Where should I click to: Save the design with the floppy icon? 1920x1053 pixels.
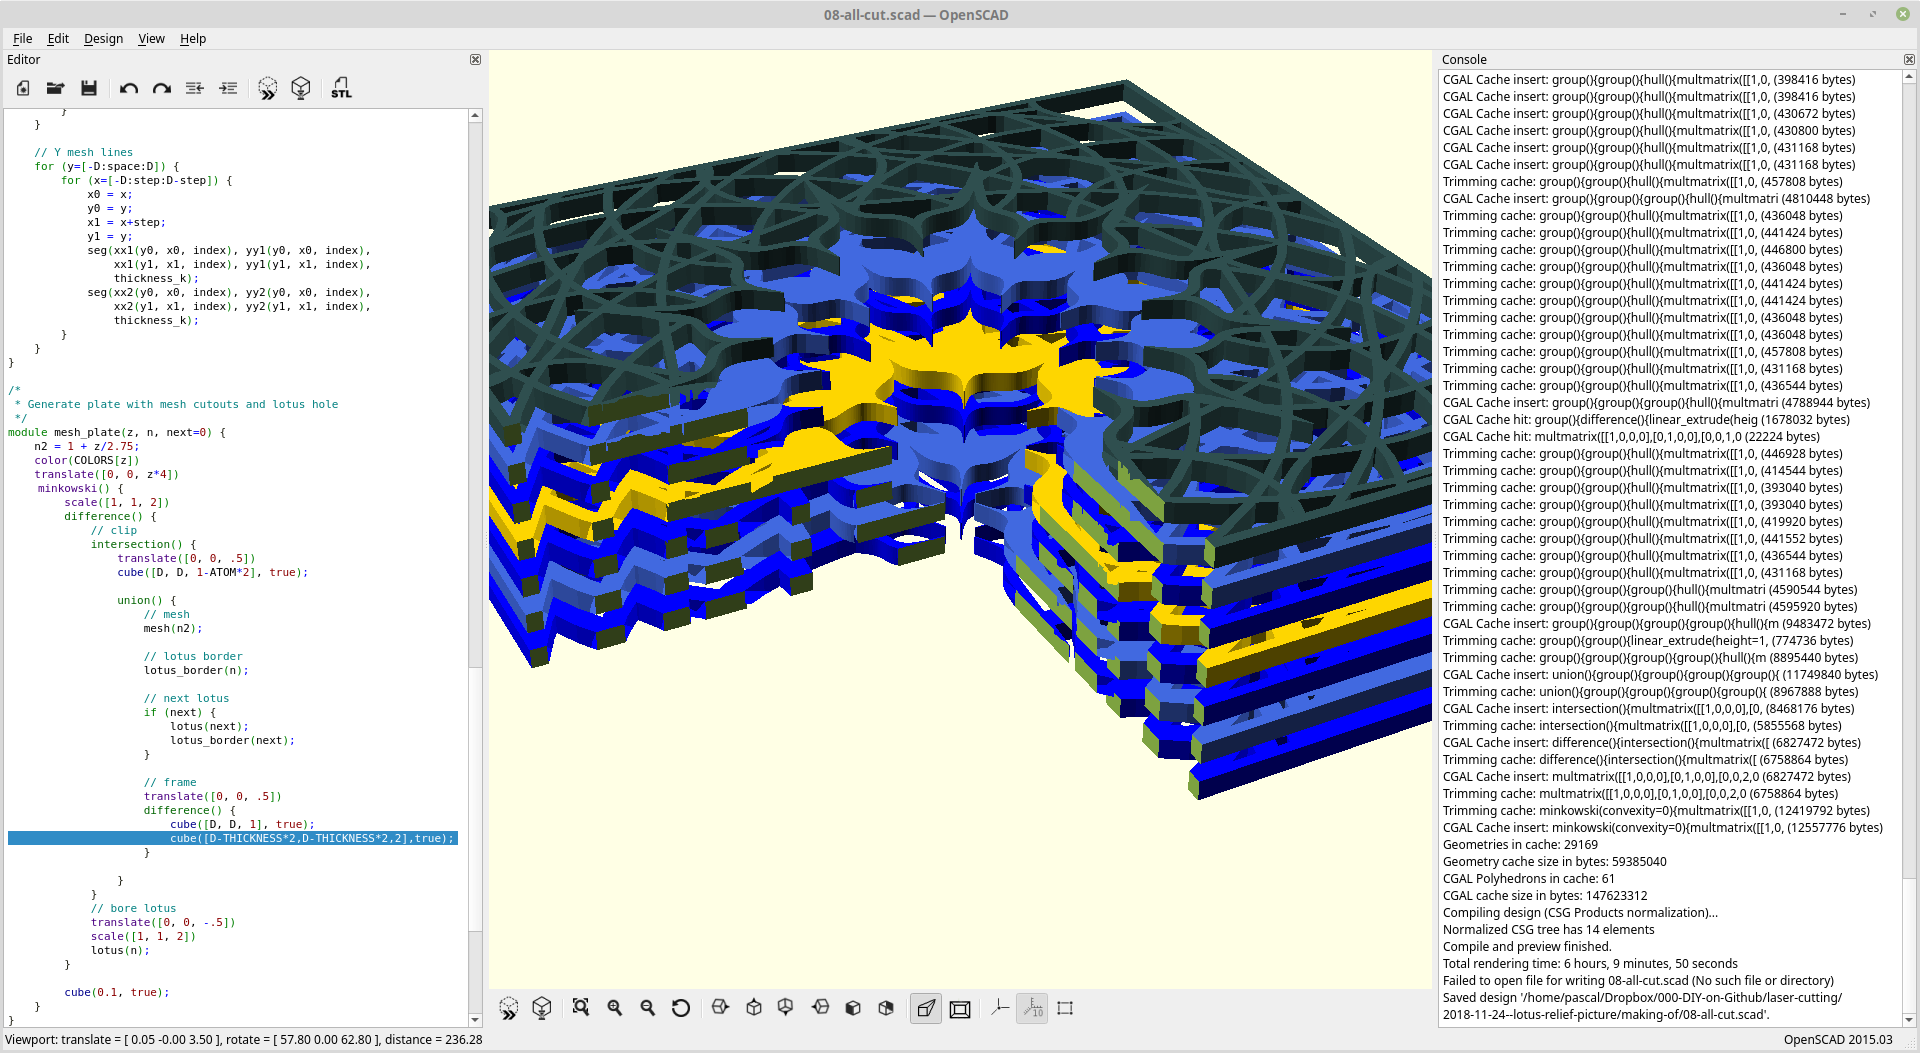89,88
